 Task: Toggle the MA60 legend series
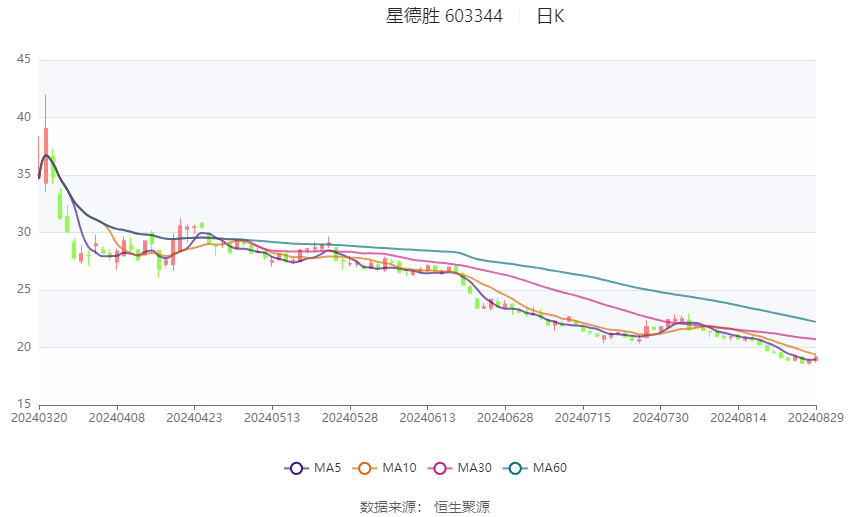tap(535, 468)
